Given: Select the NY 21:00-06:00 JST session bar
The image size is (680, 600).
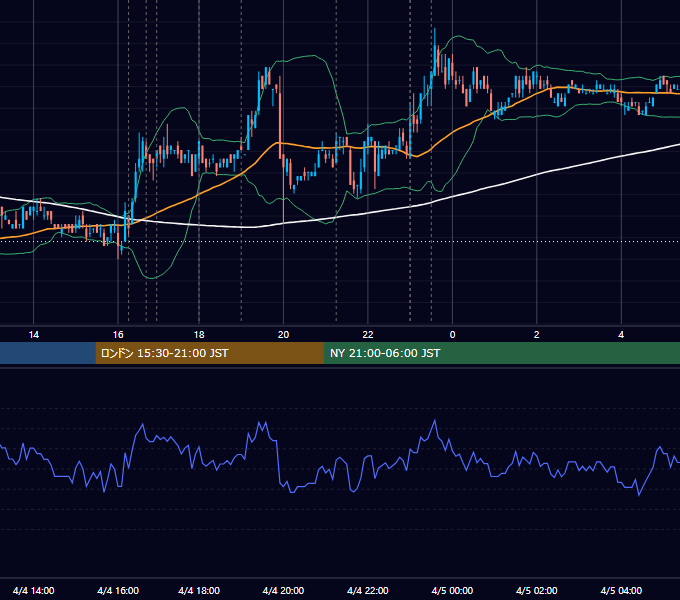Looking at the screenshot, I should (502, 353).
